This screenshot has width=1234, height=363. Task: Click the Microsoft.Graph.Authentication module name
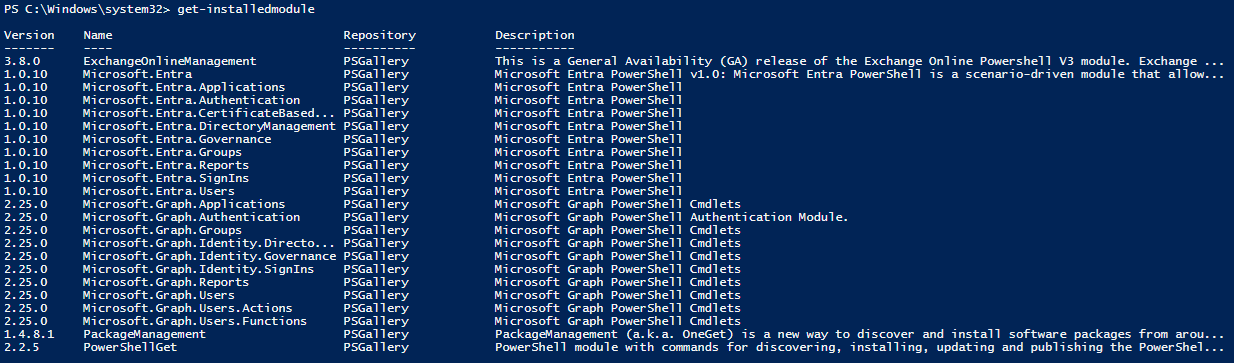click(191, 217)
